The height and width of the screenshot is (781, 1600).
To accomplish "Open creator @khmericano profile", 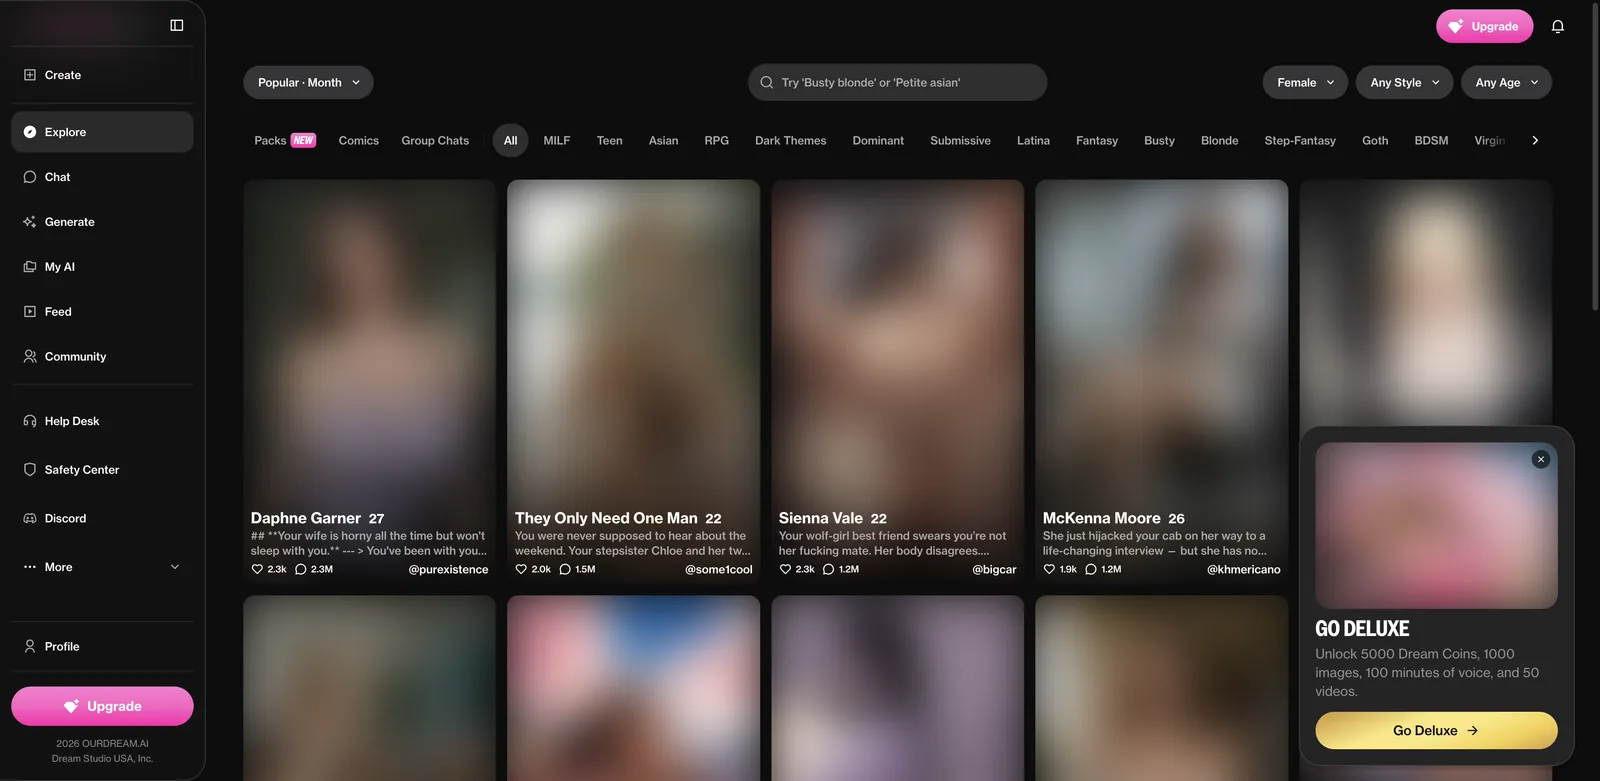I will [x=1243, y=570].
